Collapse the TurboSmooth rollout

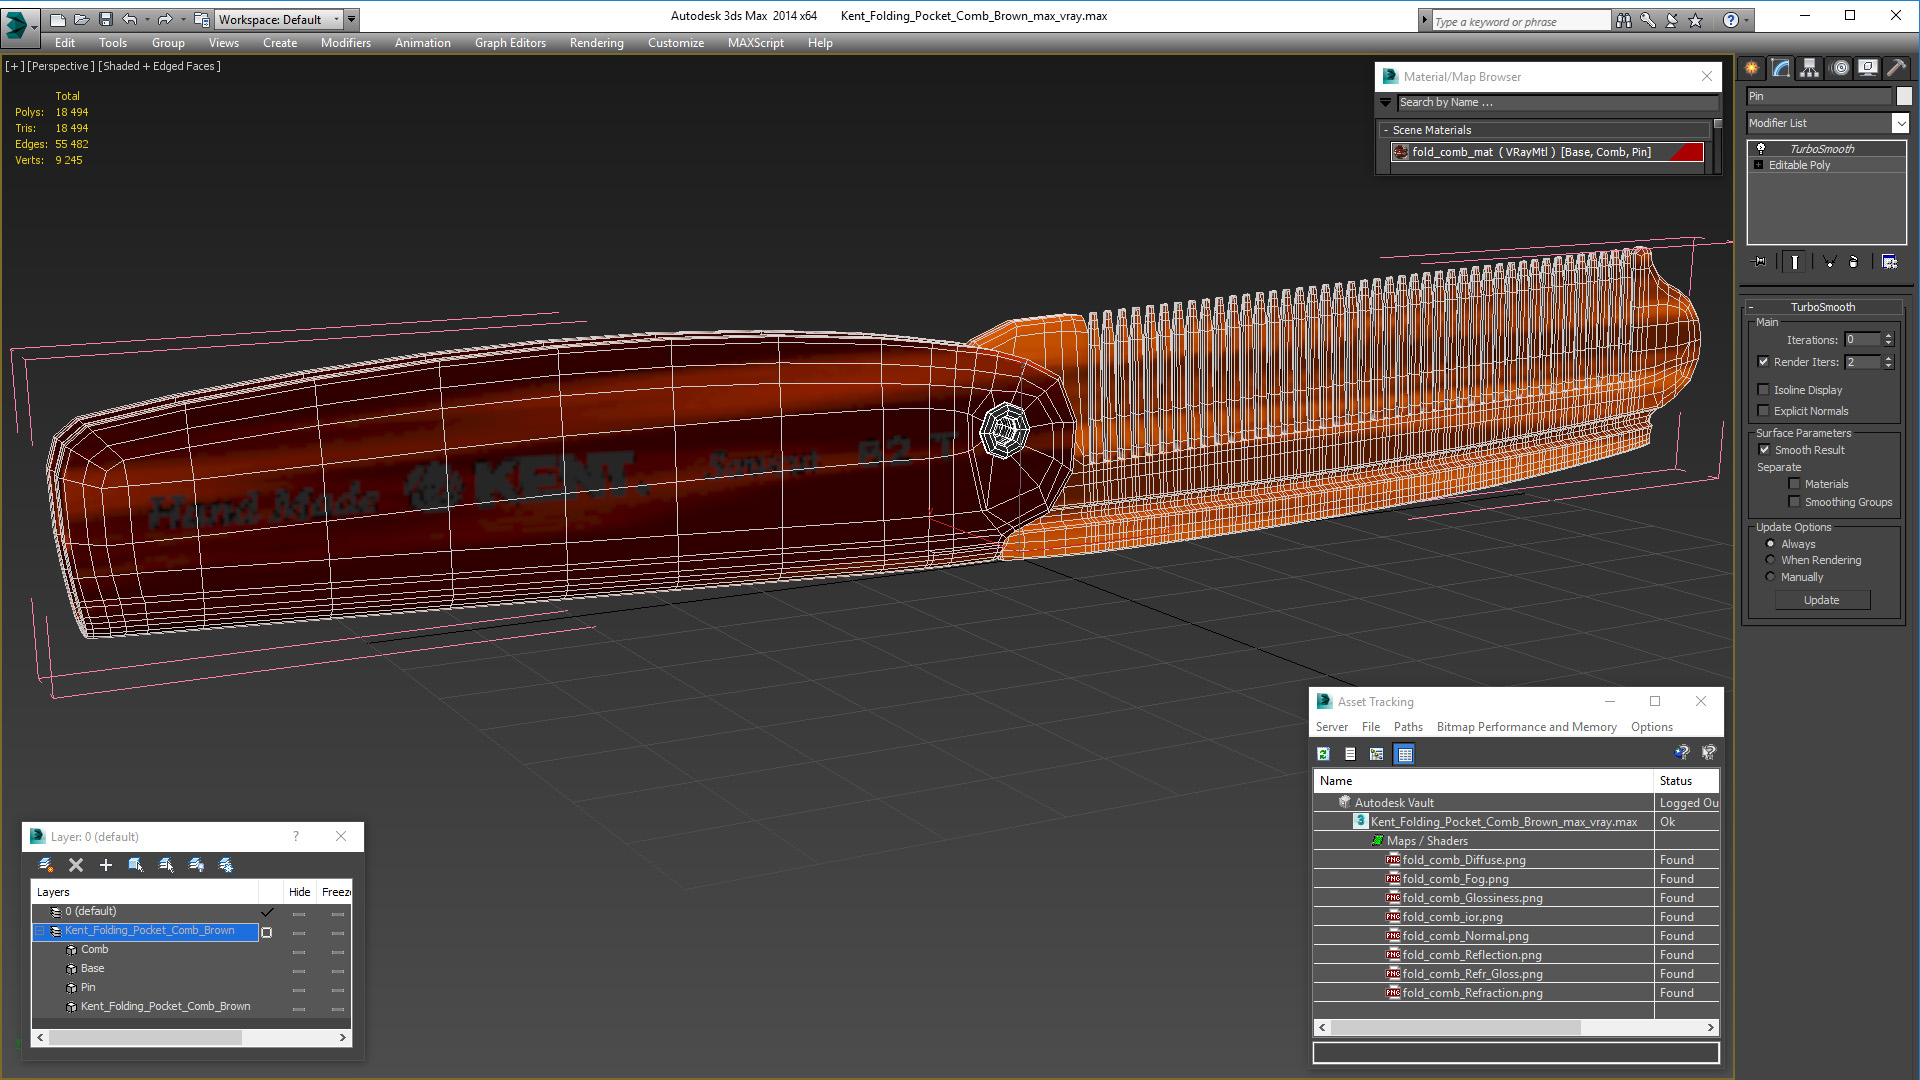tap(1751, 307)
